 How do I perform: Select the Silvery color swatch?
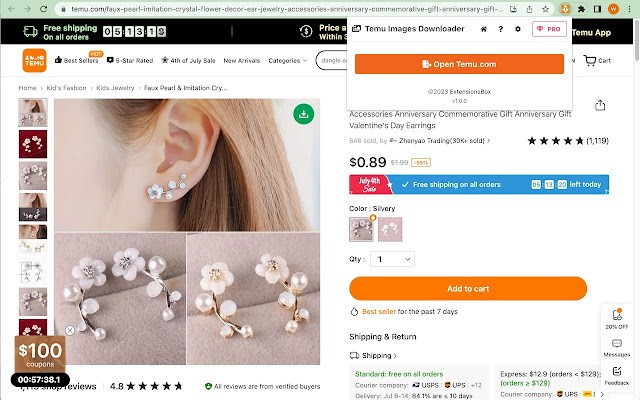tap(361, 229)
